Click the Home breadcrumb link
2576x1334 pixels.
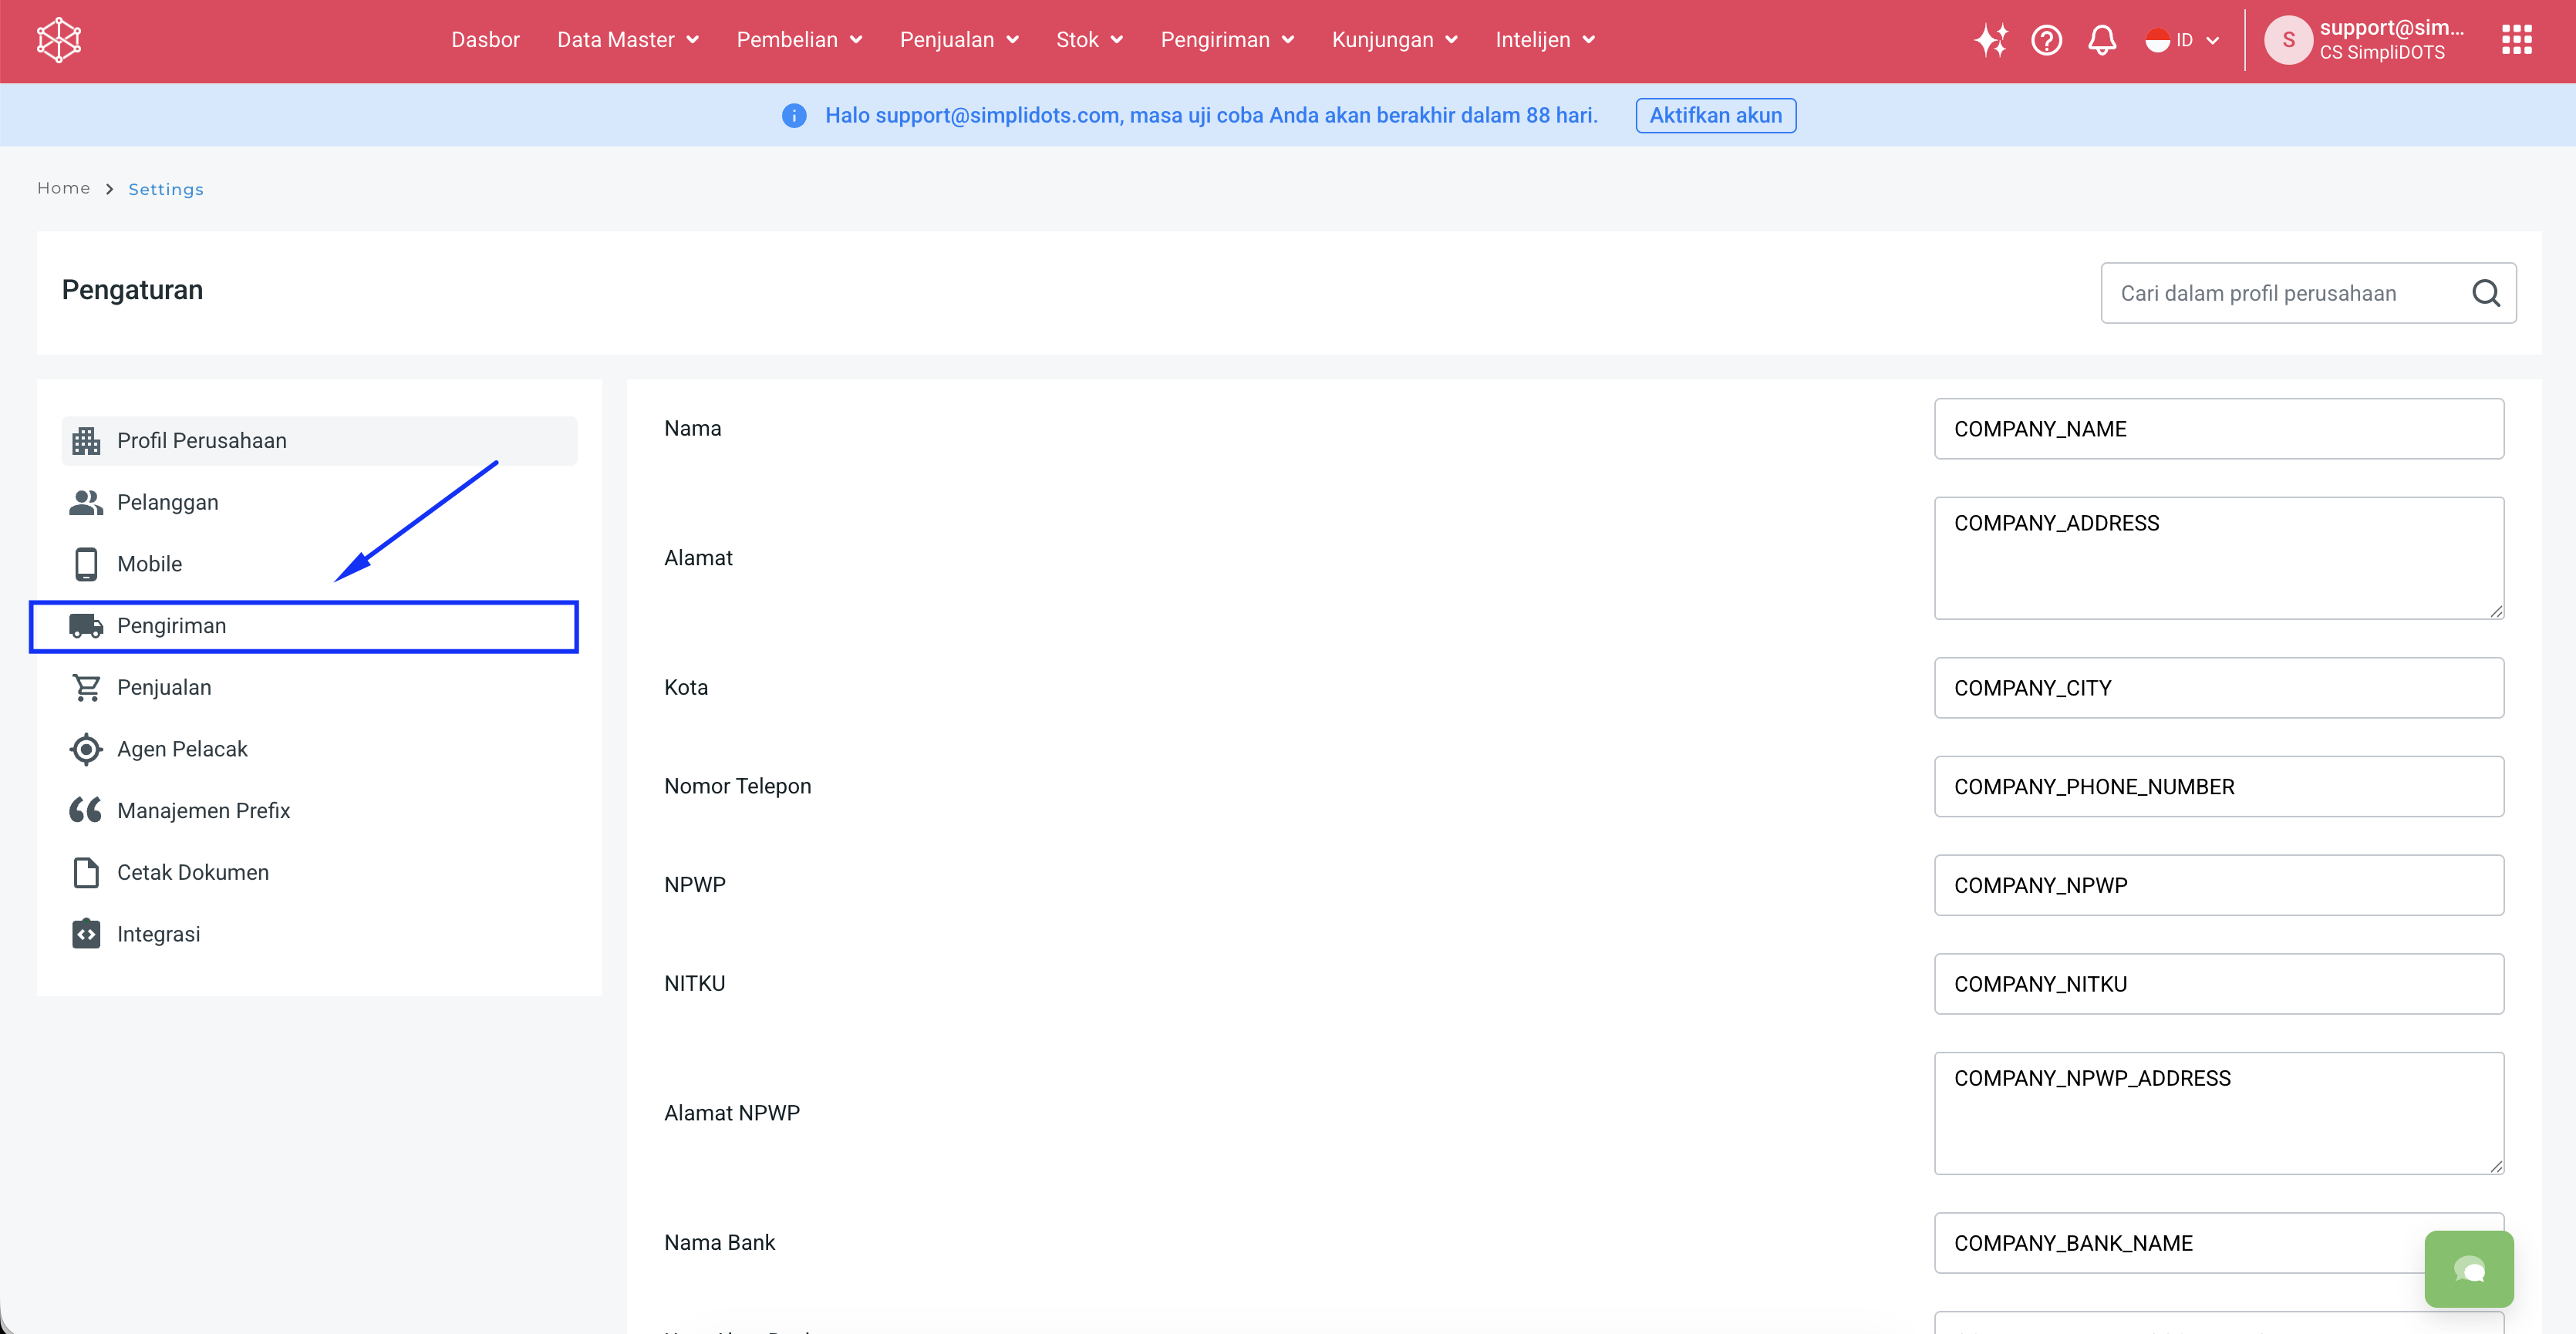[63, 188]
